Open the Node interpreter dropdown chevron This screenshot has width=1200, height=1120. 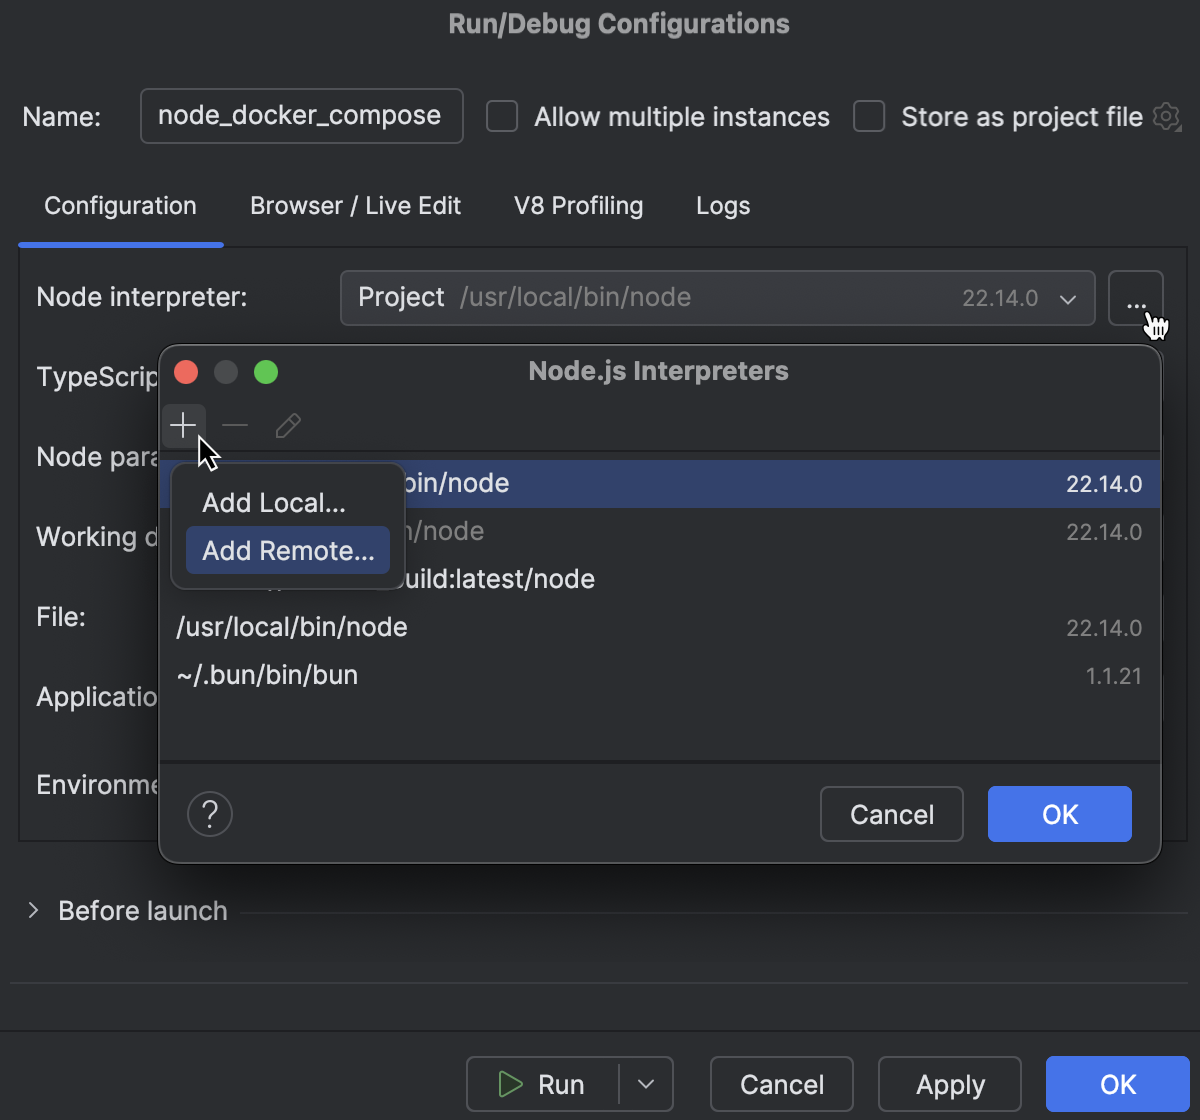click(x=1067, y=297)
